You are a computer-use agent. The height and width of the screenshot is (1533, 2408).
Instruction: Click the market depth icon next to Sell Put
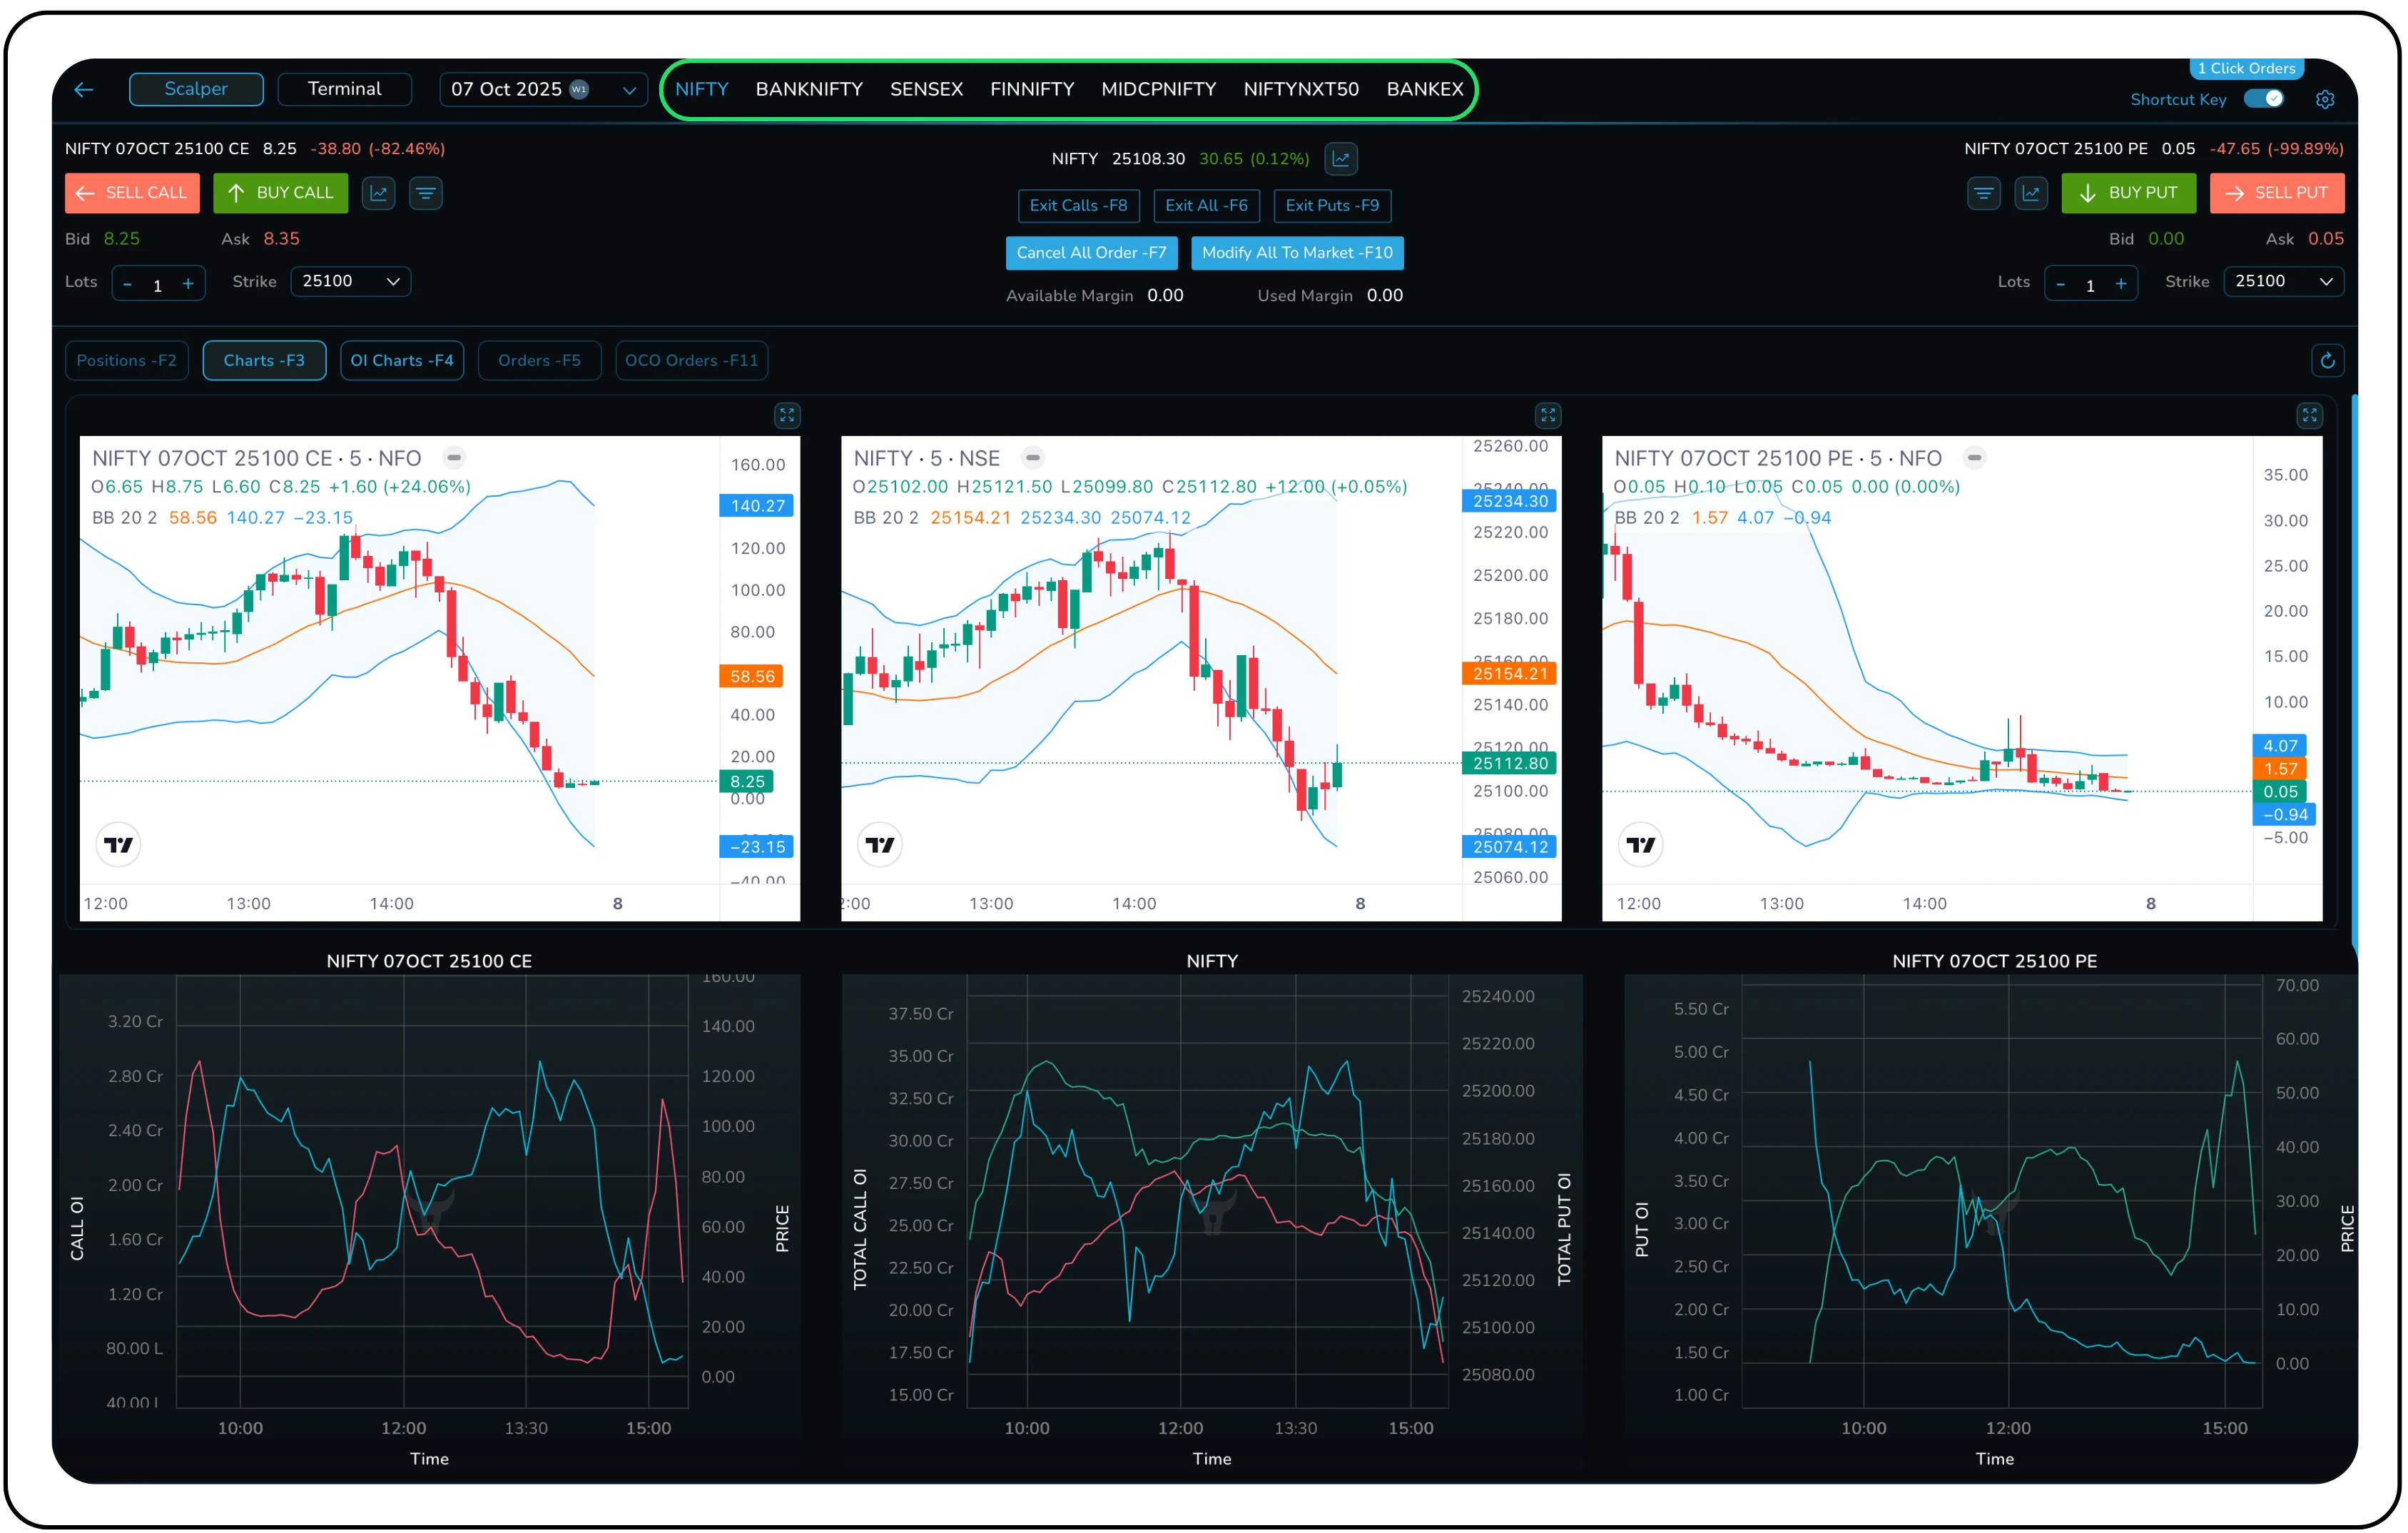1984,193
